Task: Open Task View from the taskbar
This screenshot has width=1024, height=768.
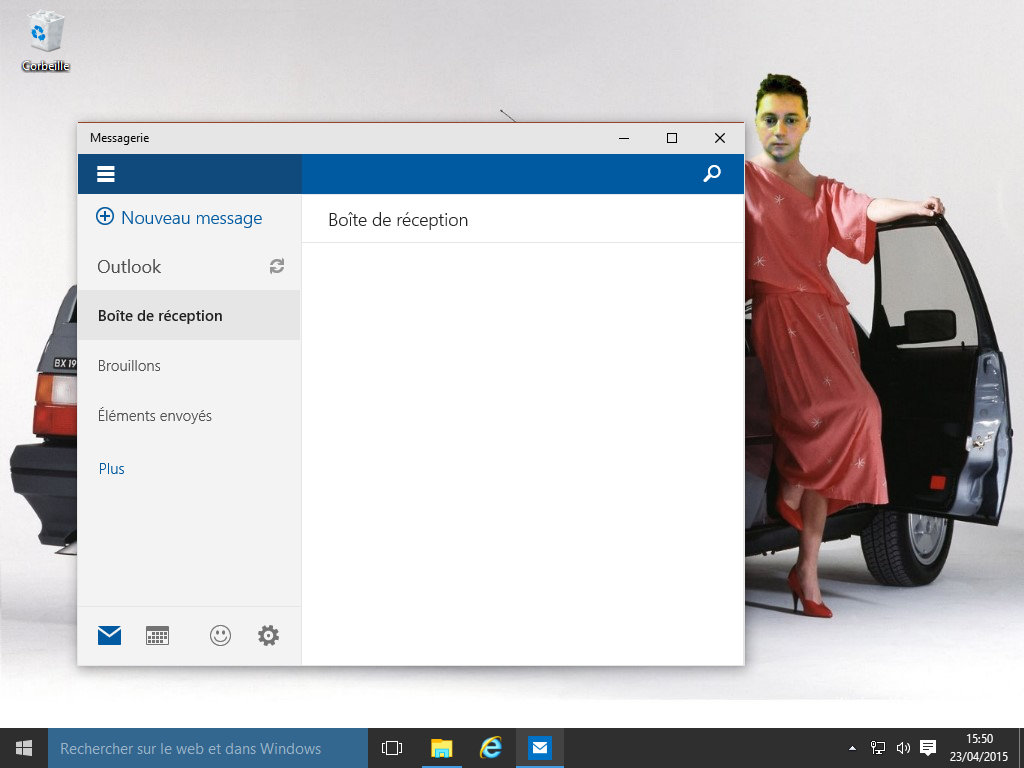Action: (x=392, y=748)
